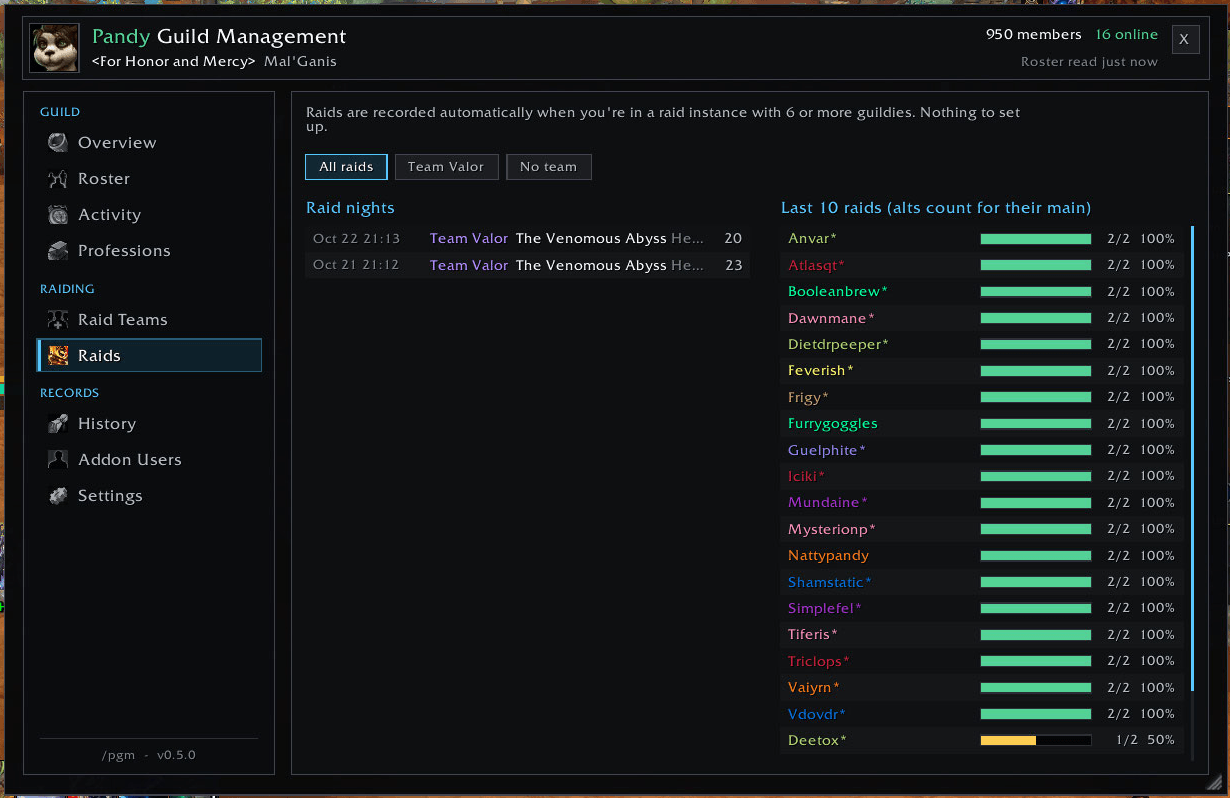
Task: Select Booleanbrew in attendance list
Action: [x=982, y=292]
